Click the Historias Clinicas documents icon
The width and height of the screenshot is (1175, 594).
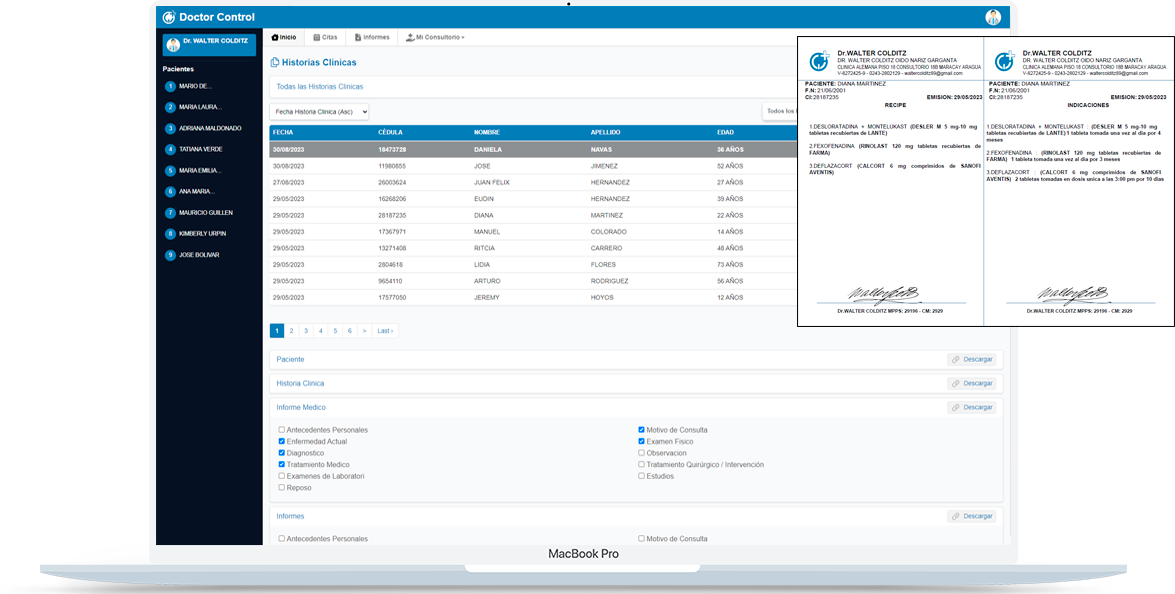tap(274, 62)
